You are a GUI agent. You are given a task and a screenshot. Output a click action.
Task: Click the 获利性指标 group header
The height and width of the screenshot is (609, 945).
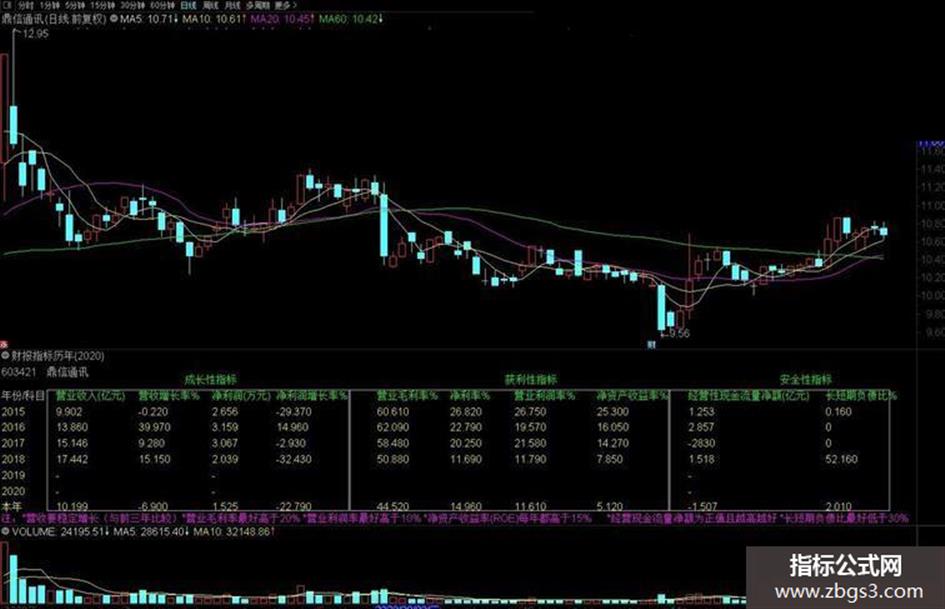tap(531, 380)
